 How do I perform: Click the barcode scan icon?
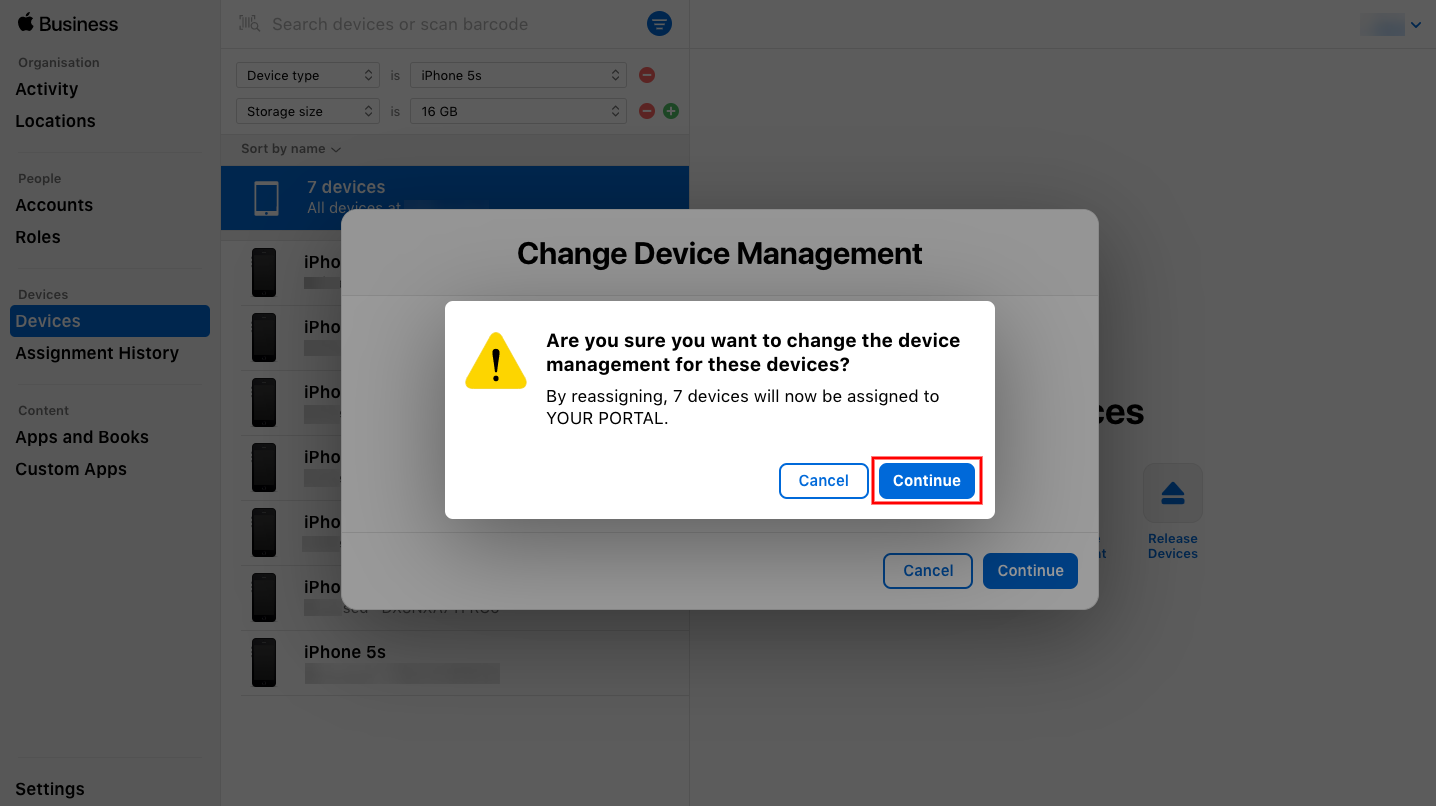(x=249, y=24)
